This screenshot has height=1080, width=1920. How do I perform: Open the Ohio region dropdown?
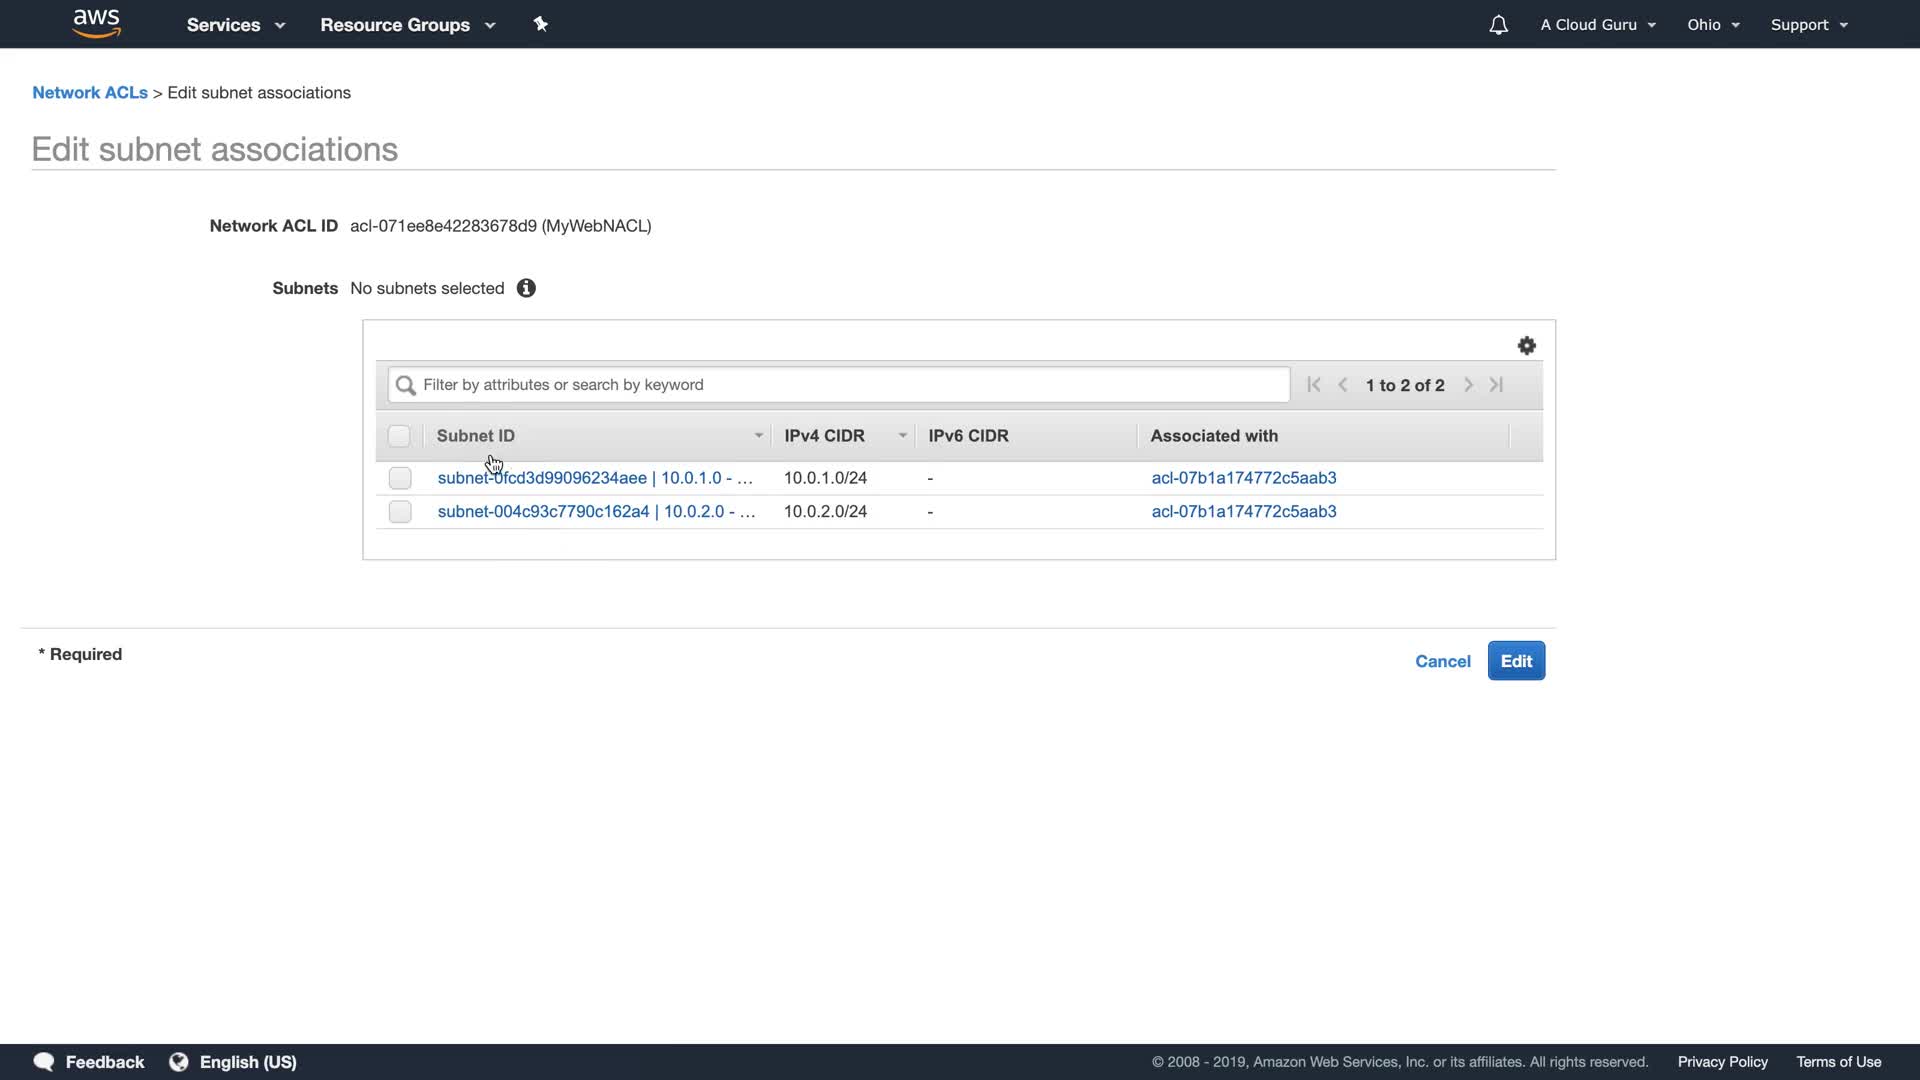coord(1713,25)
